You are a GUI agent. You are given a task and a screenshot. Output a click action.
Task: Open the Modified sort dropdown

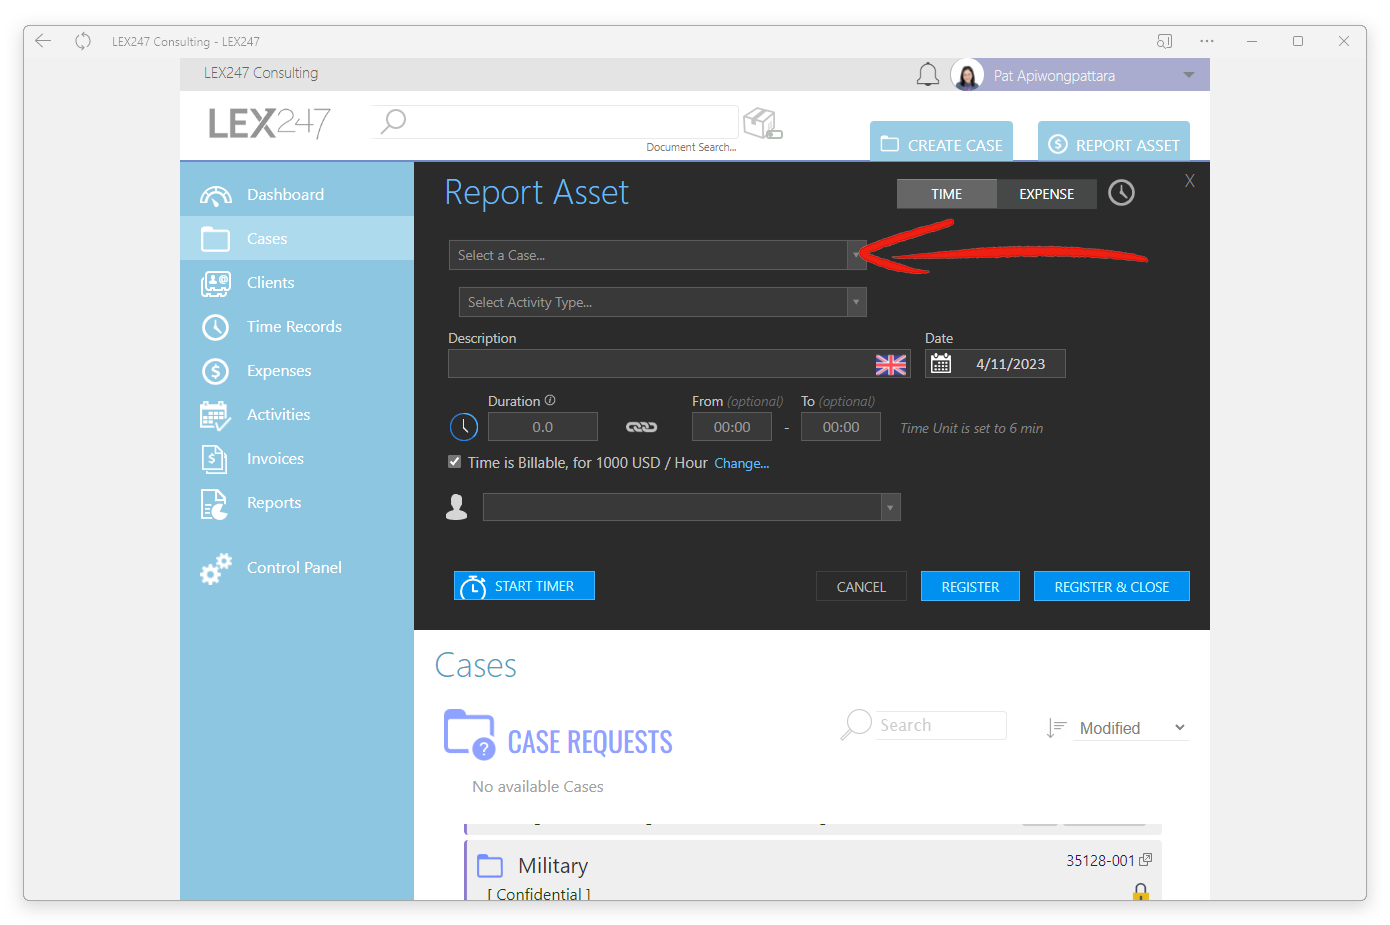tap(1131, 728)
